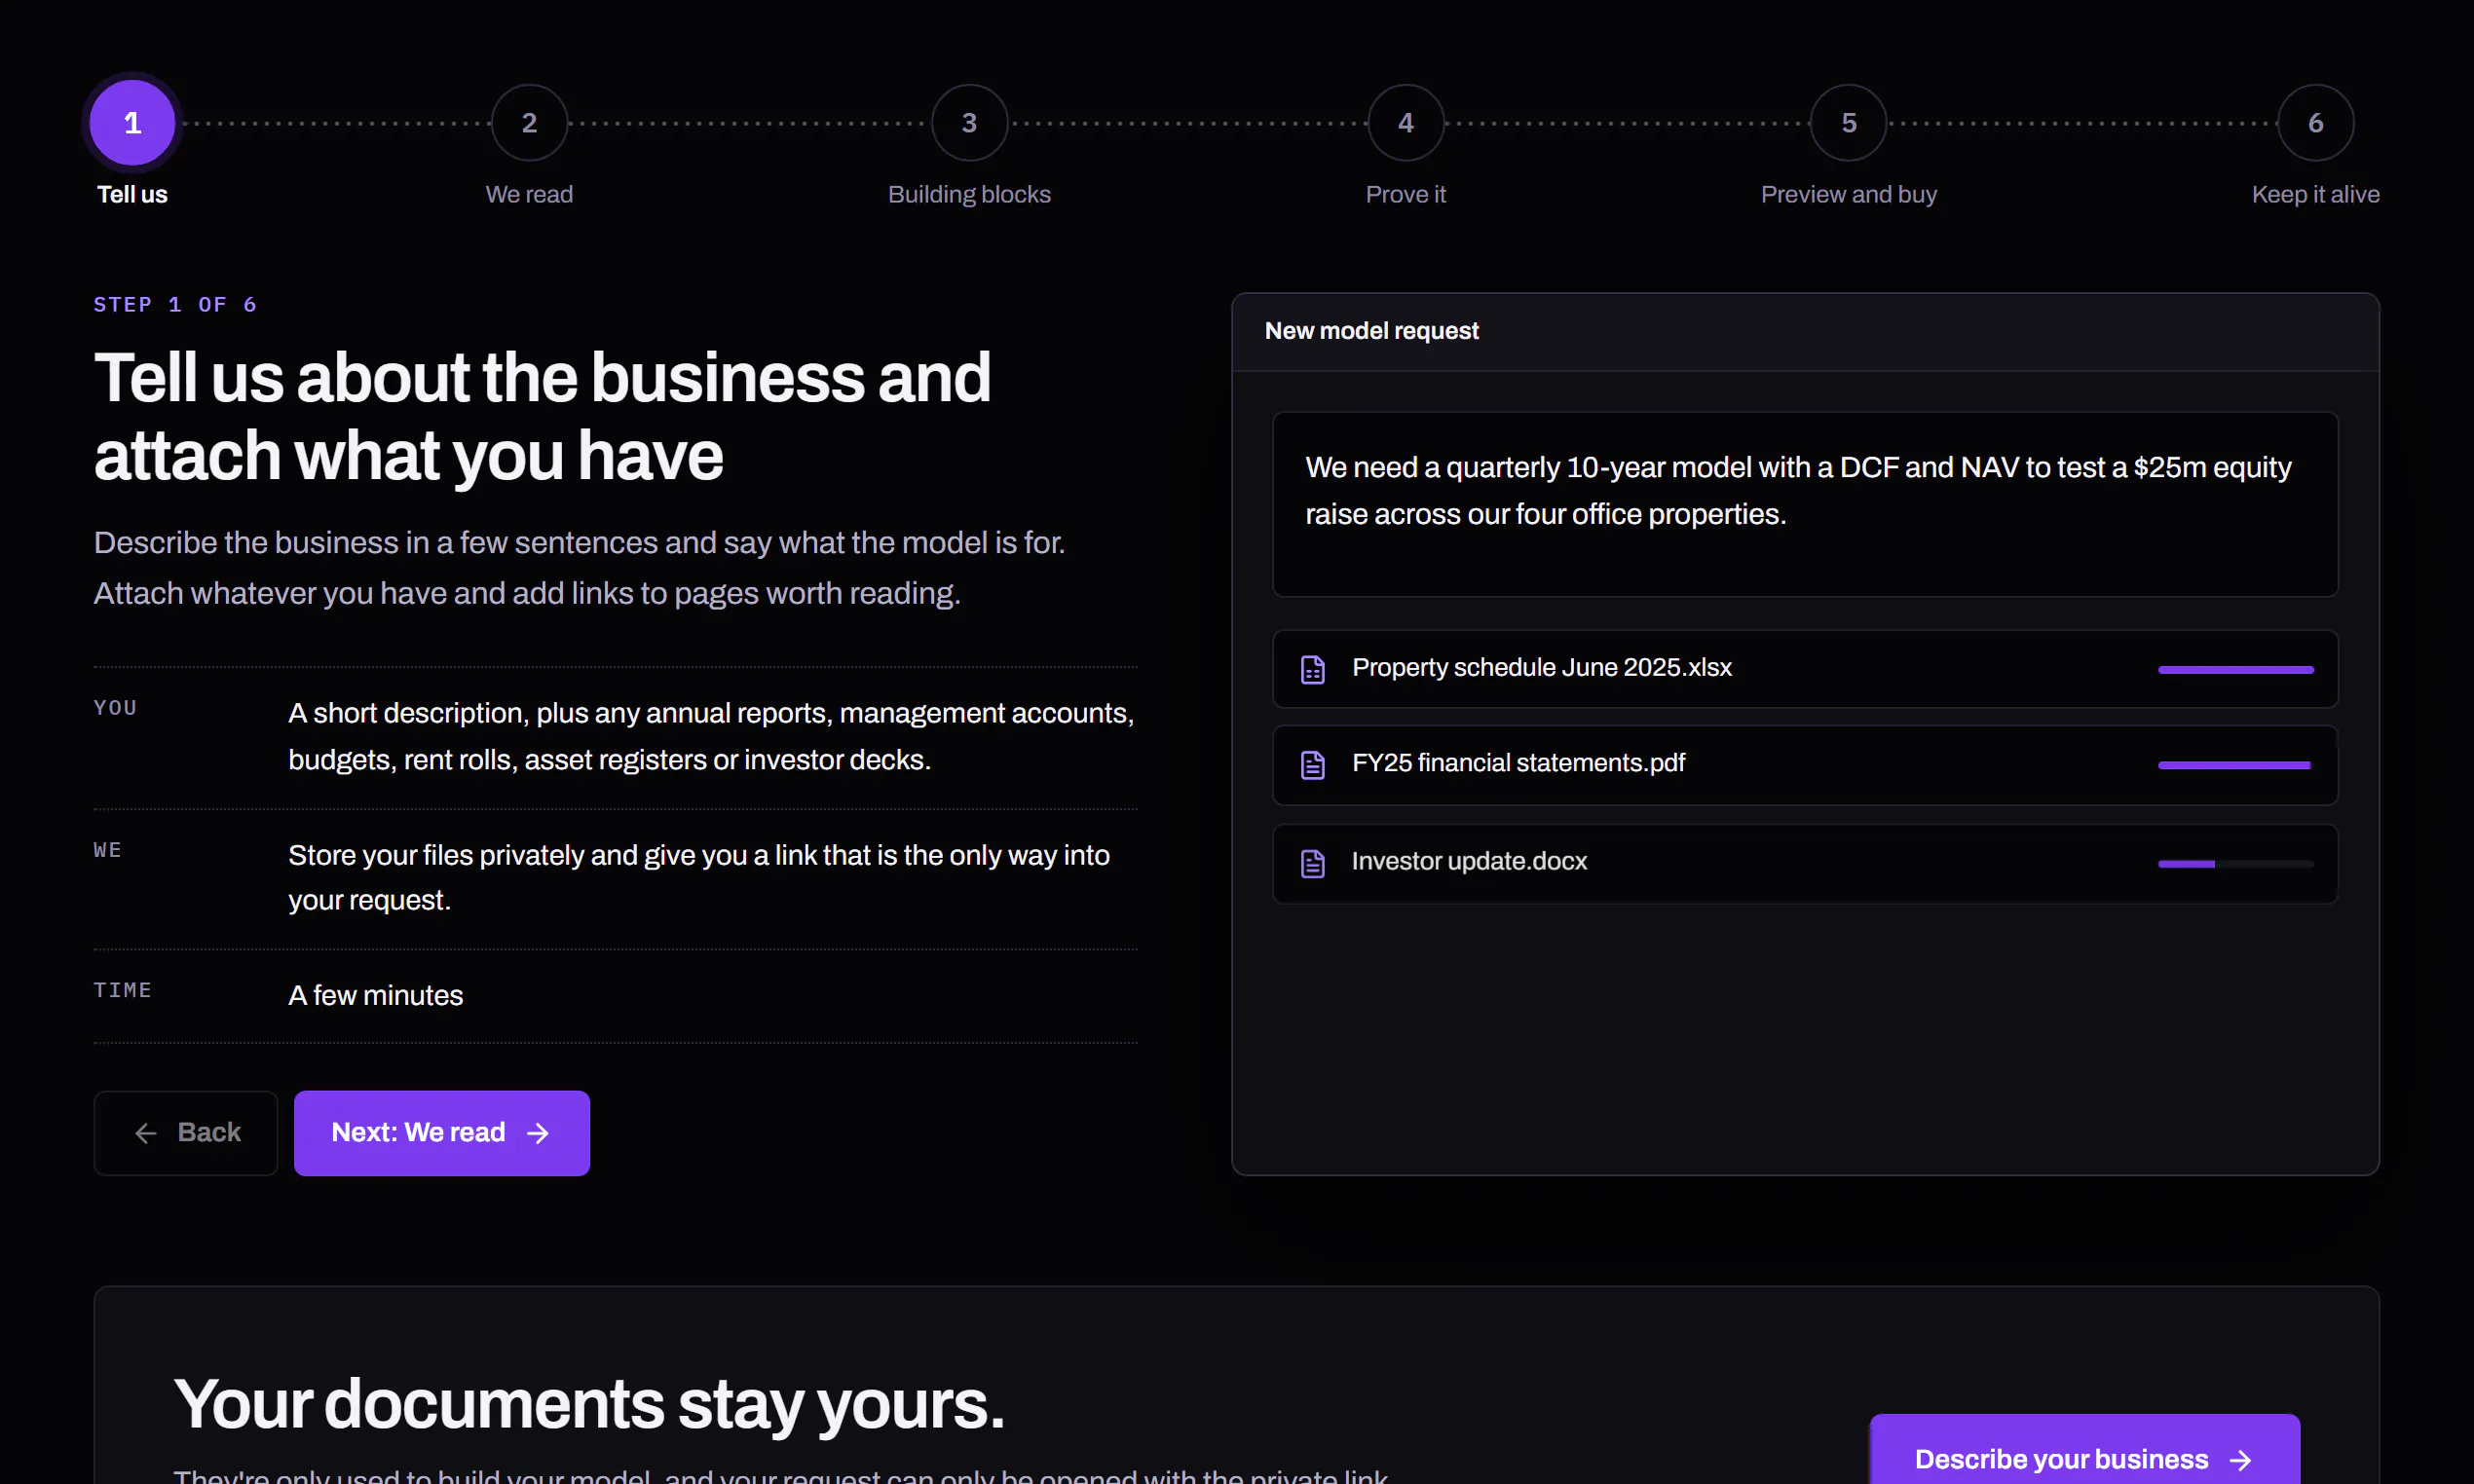This screenshot has height=1484, width=2474.
Task: Click the New model request panel title
Action: click(1371, 331)
